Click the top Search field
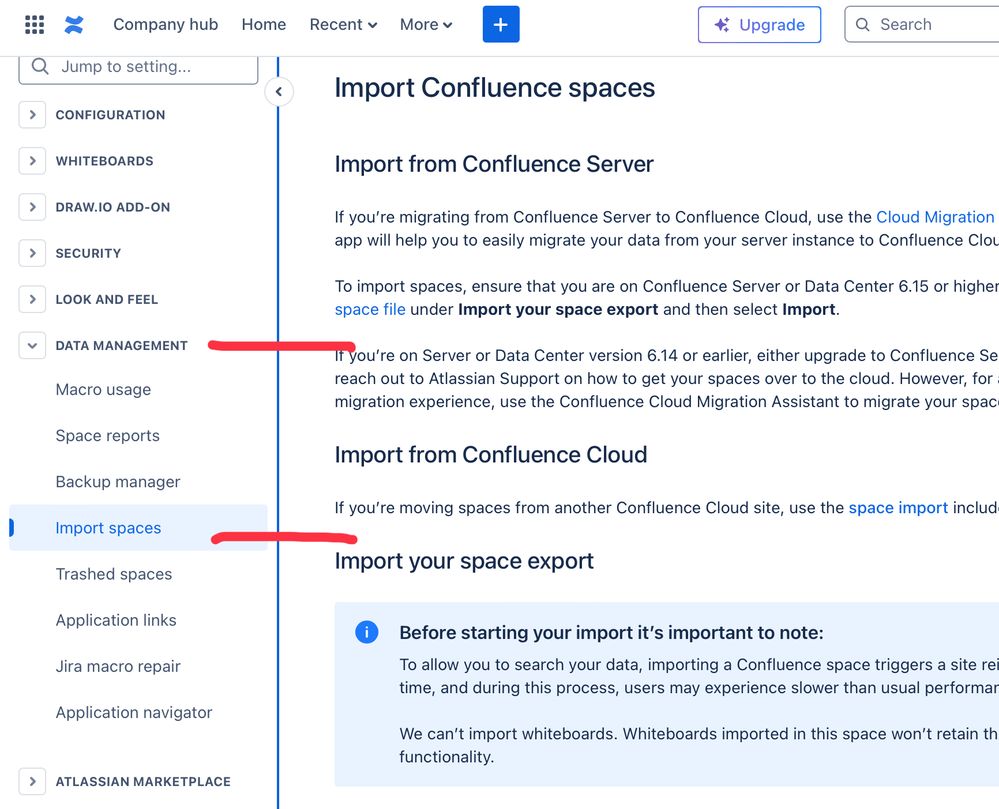999x809 pixels. (x=922, y=24)
